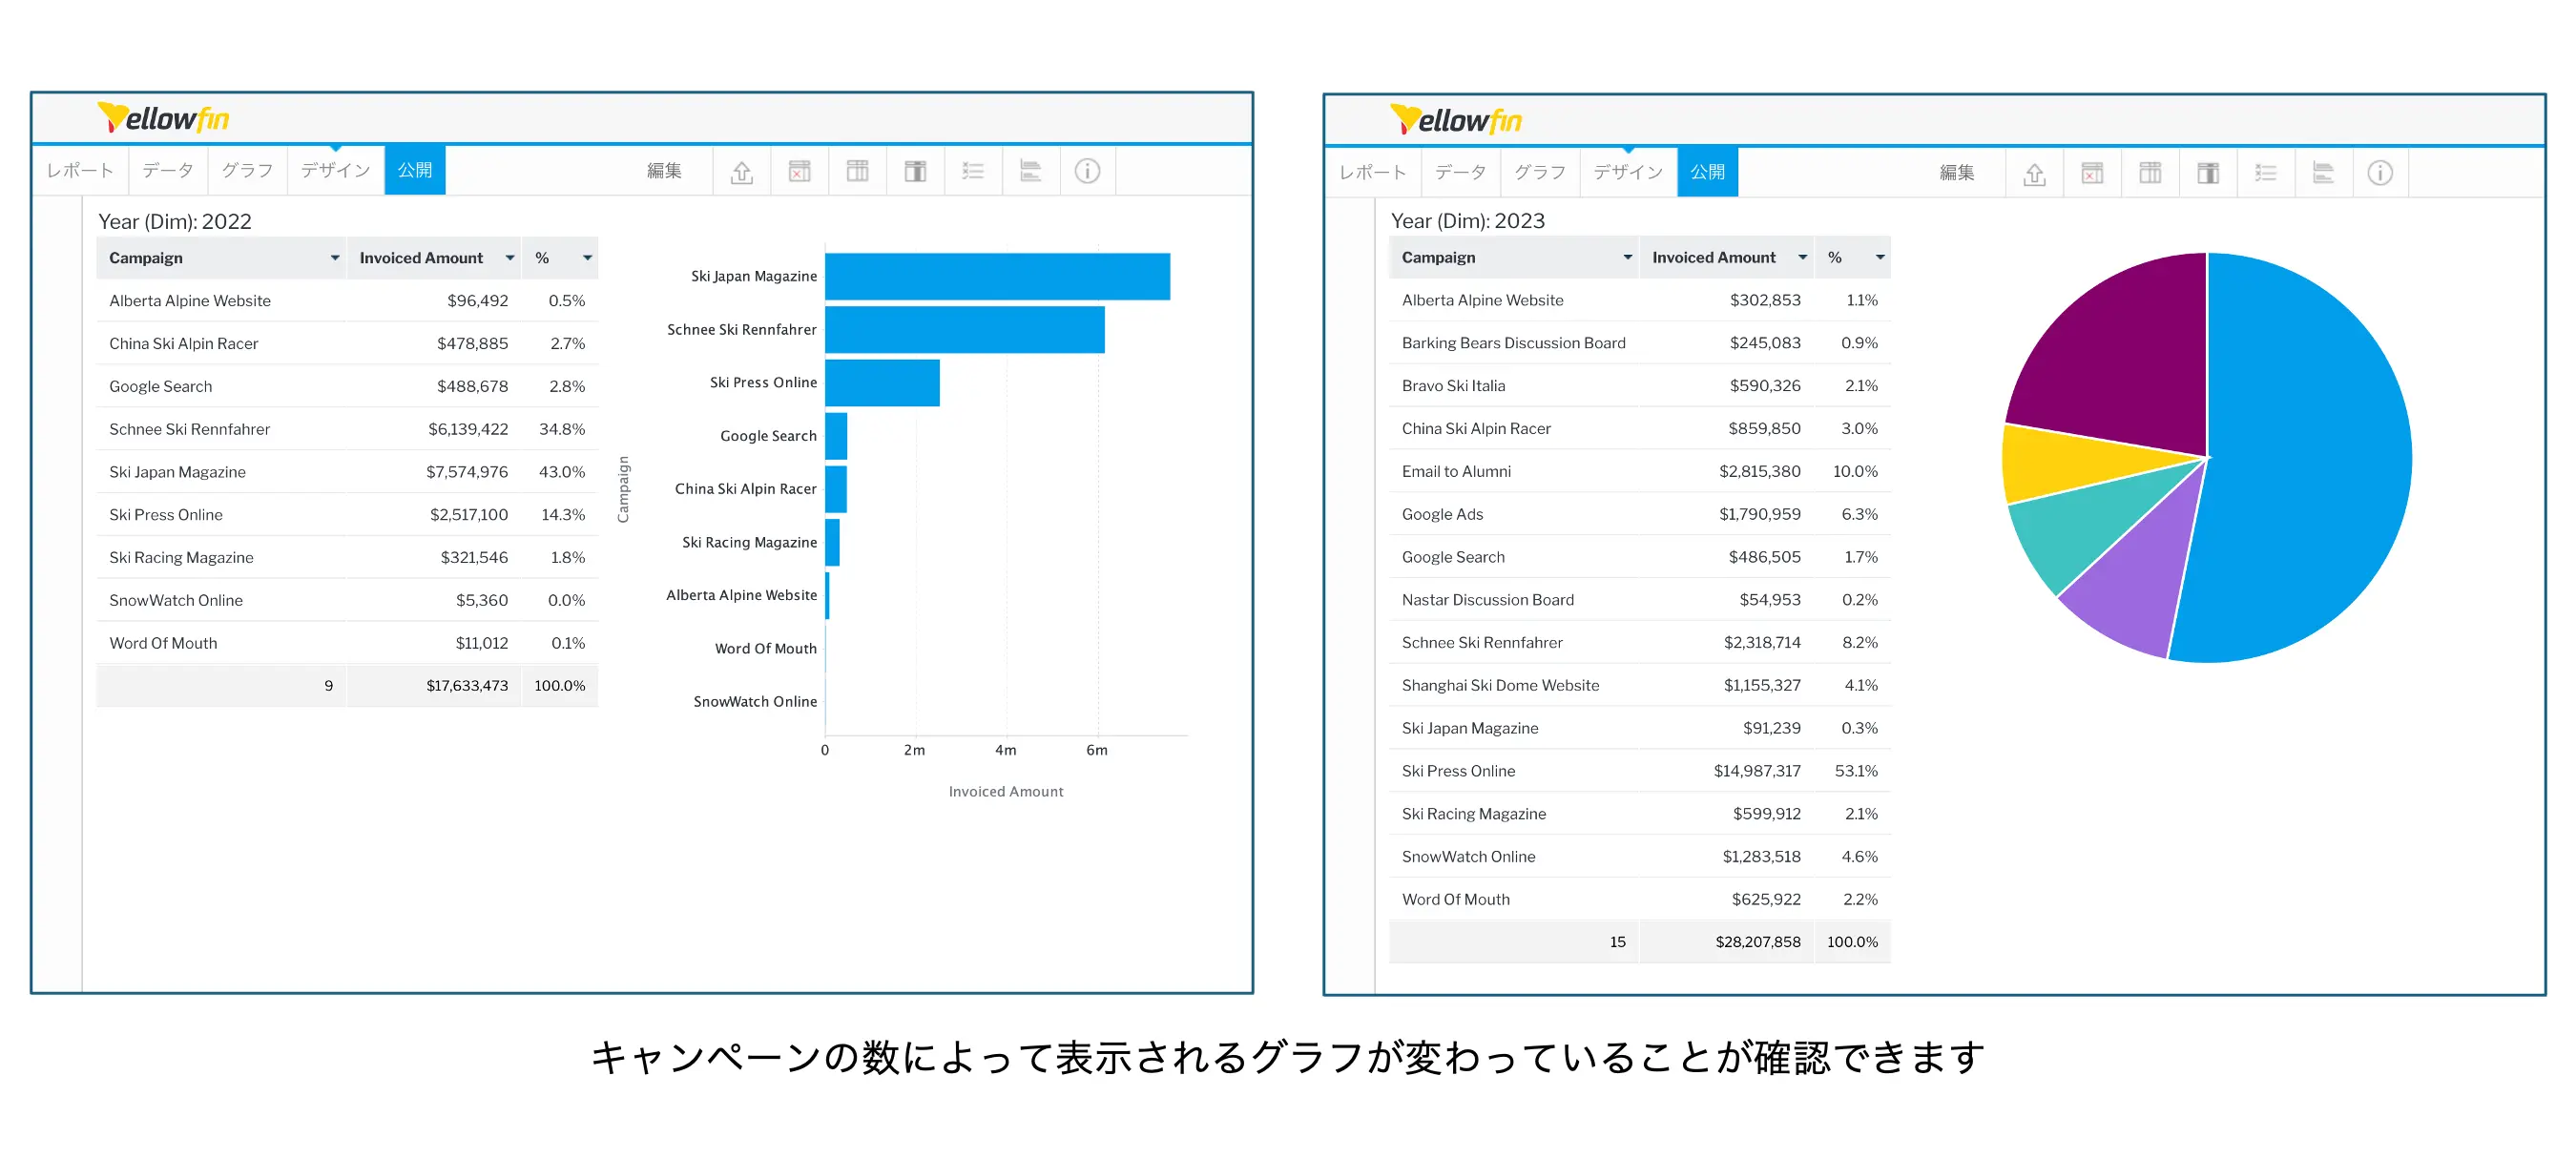Click the checklist icon in the left report toolbar
Viewport: 2576px width, 1158px height.
pyautogui.click(x=972, y=172)
